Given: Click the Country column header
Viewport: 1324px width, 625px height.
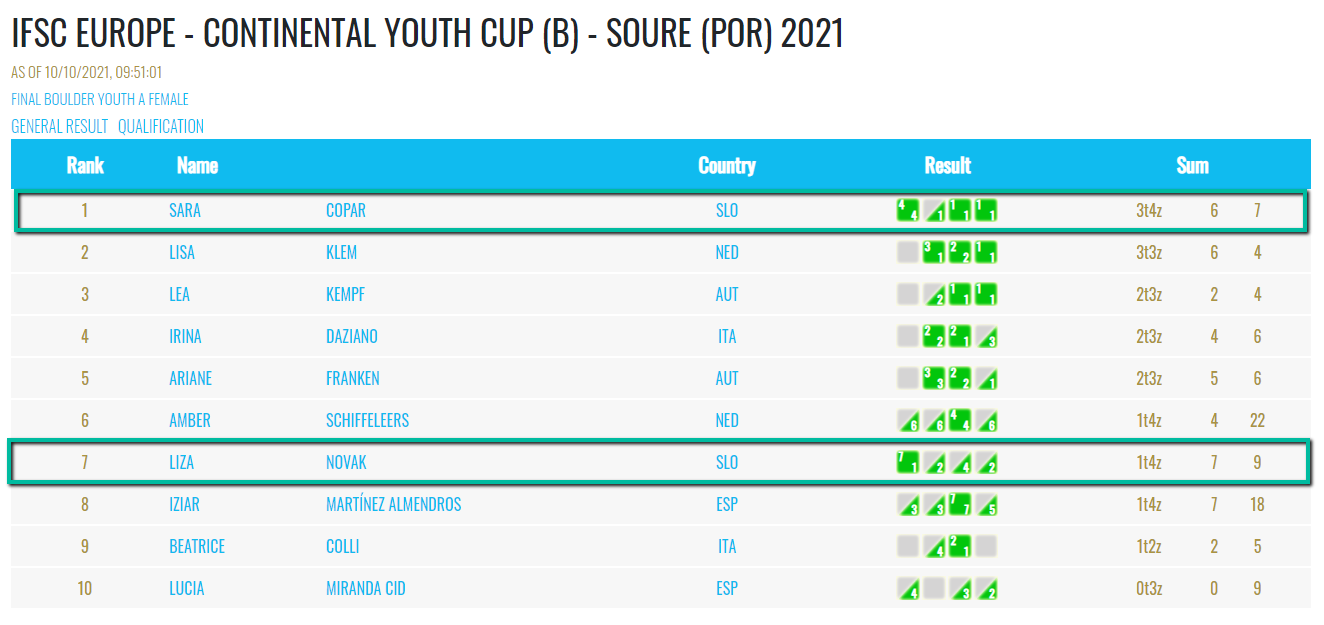Looking at the screenshot, I should [727, 165].
